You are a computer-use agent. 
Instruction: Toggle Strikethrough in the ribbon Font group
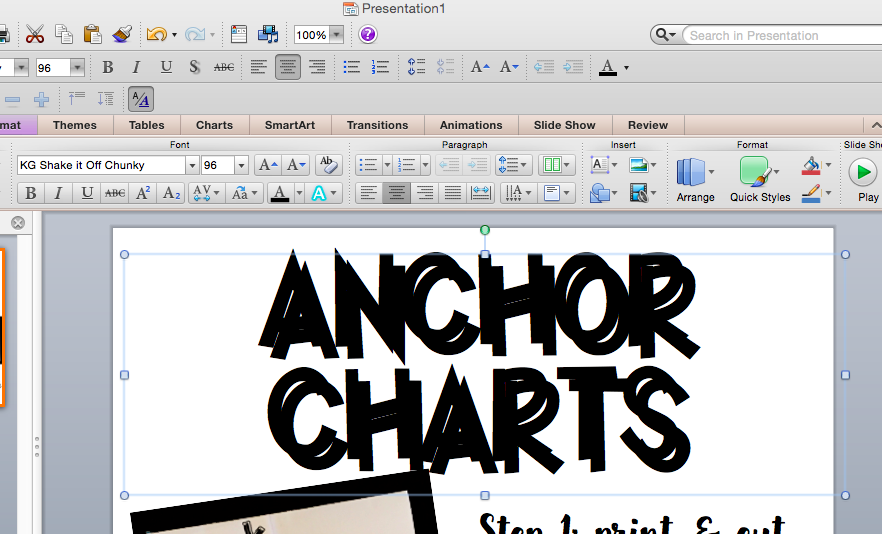coord(115,194)
